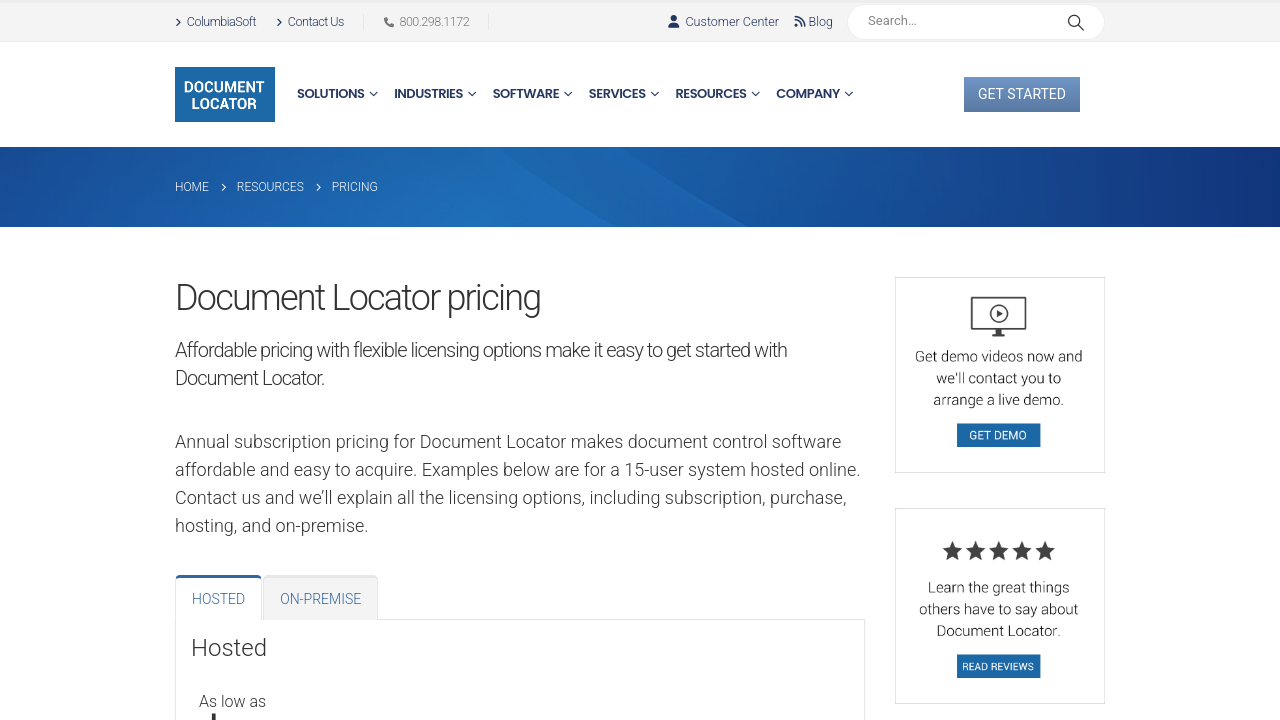Viewport: 1280px width, 720px height.
Task: Expand the Industries dropdown menu
Action: click(435, 94)
